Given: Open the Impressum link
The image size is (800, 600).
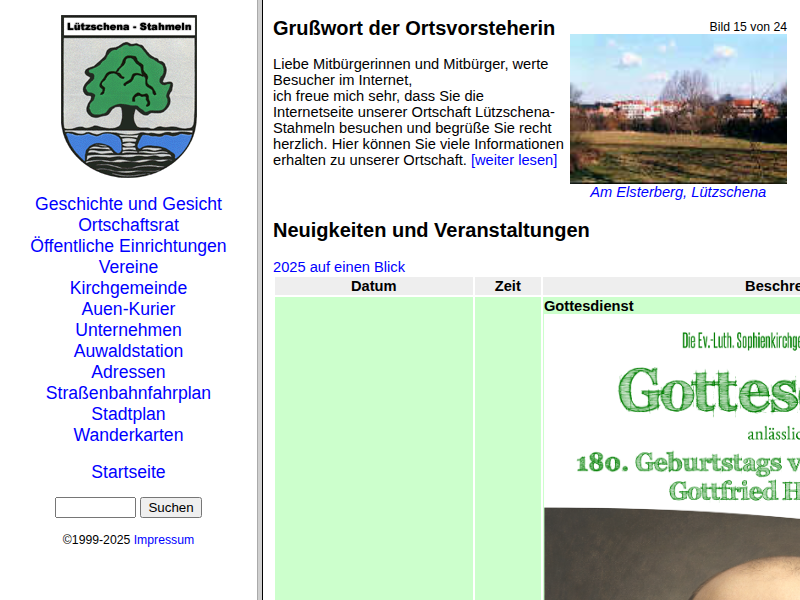Looking at the screenshot, I should (x=164, y=539).
